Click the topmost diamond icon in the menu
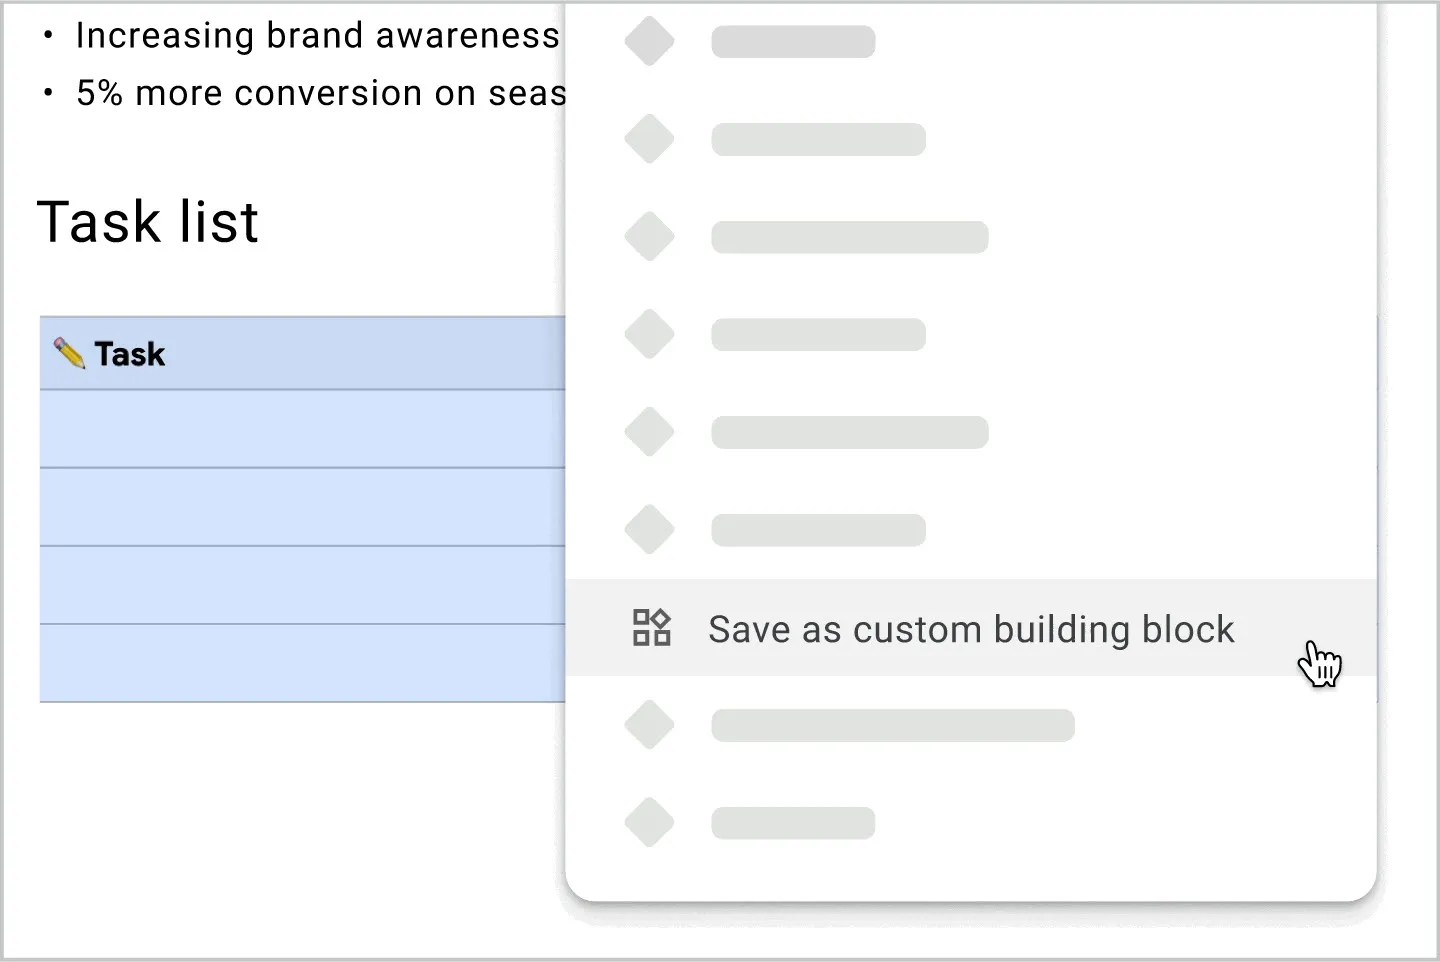This screenshot has width=1440, height=962. point(649,40)
